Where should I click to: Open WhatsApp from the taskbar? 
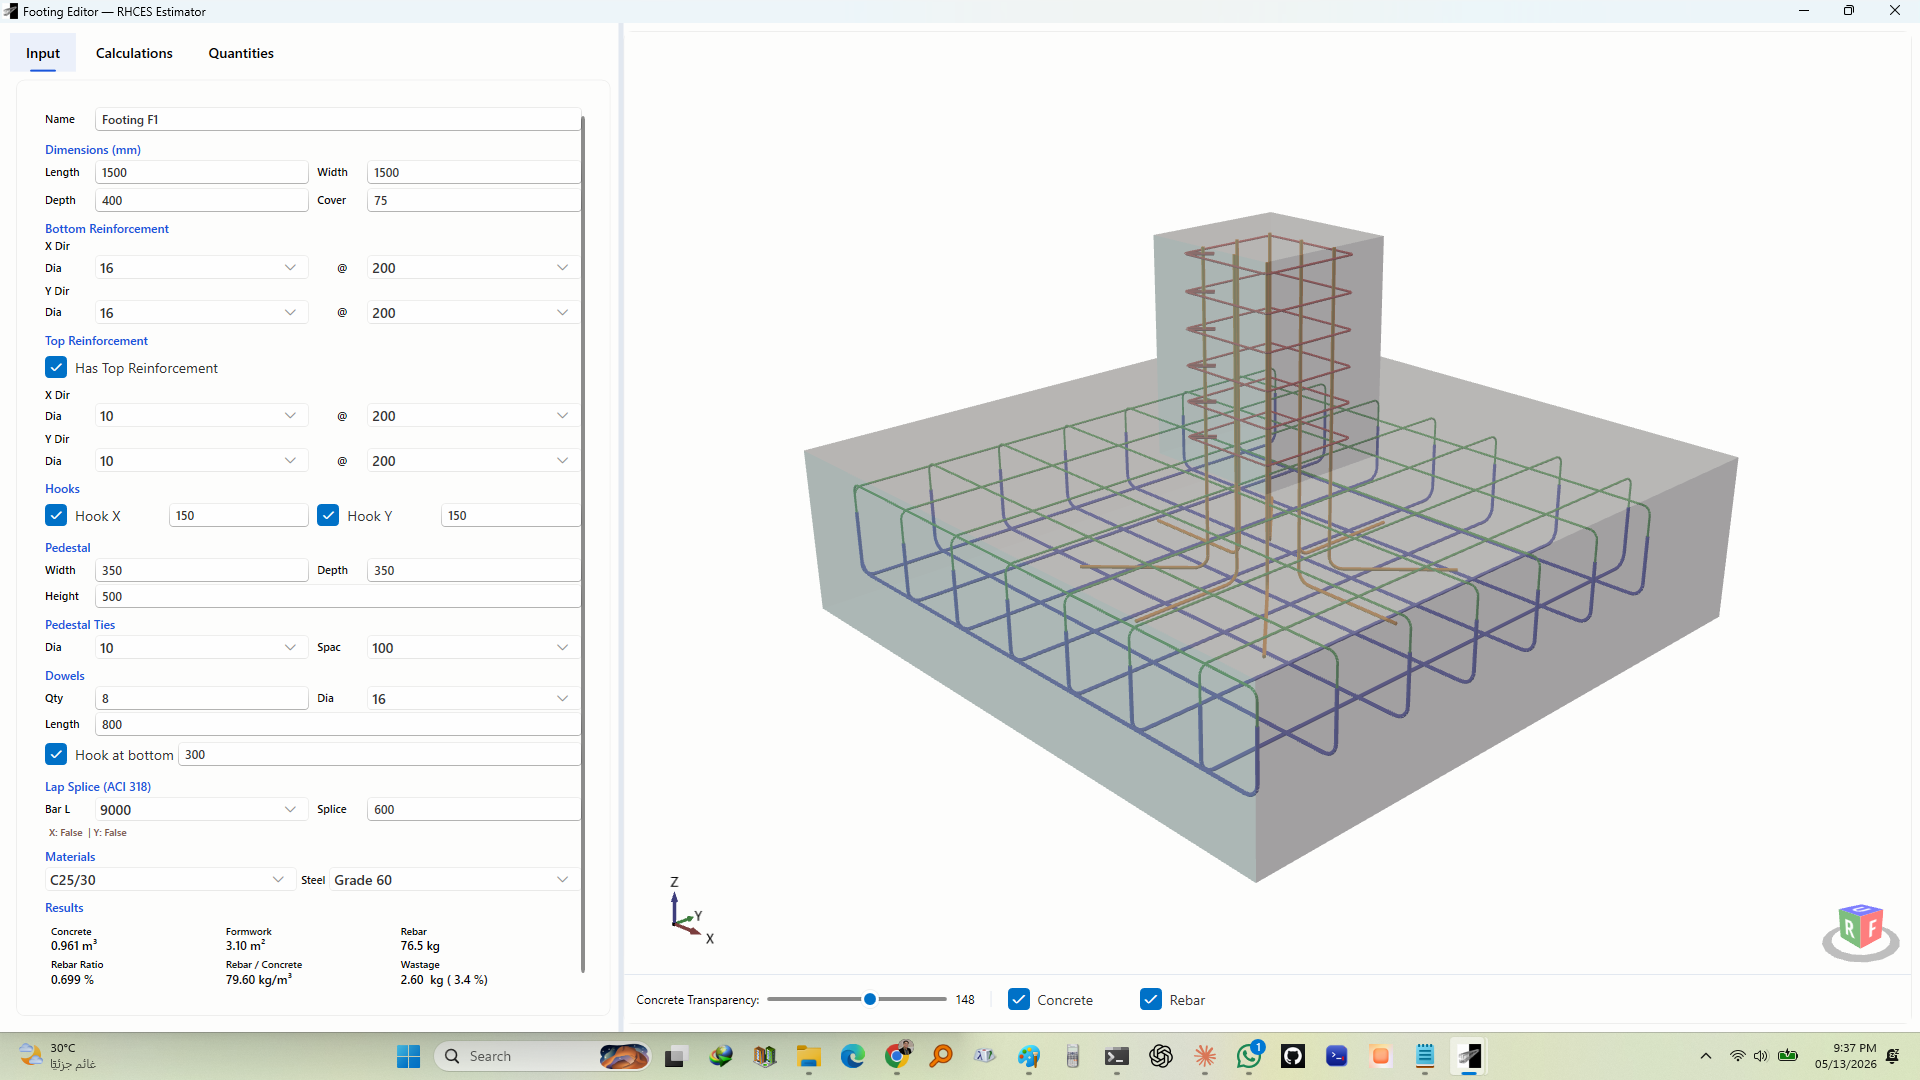pyautogui.click(x=1249, y=1056)
